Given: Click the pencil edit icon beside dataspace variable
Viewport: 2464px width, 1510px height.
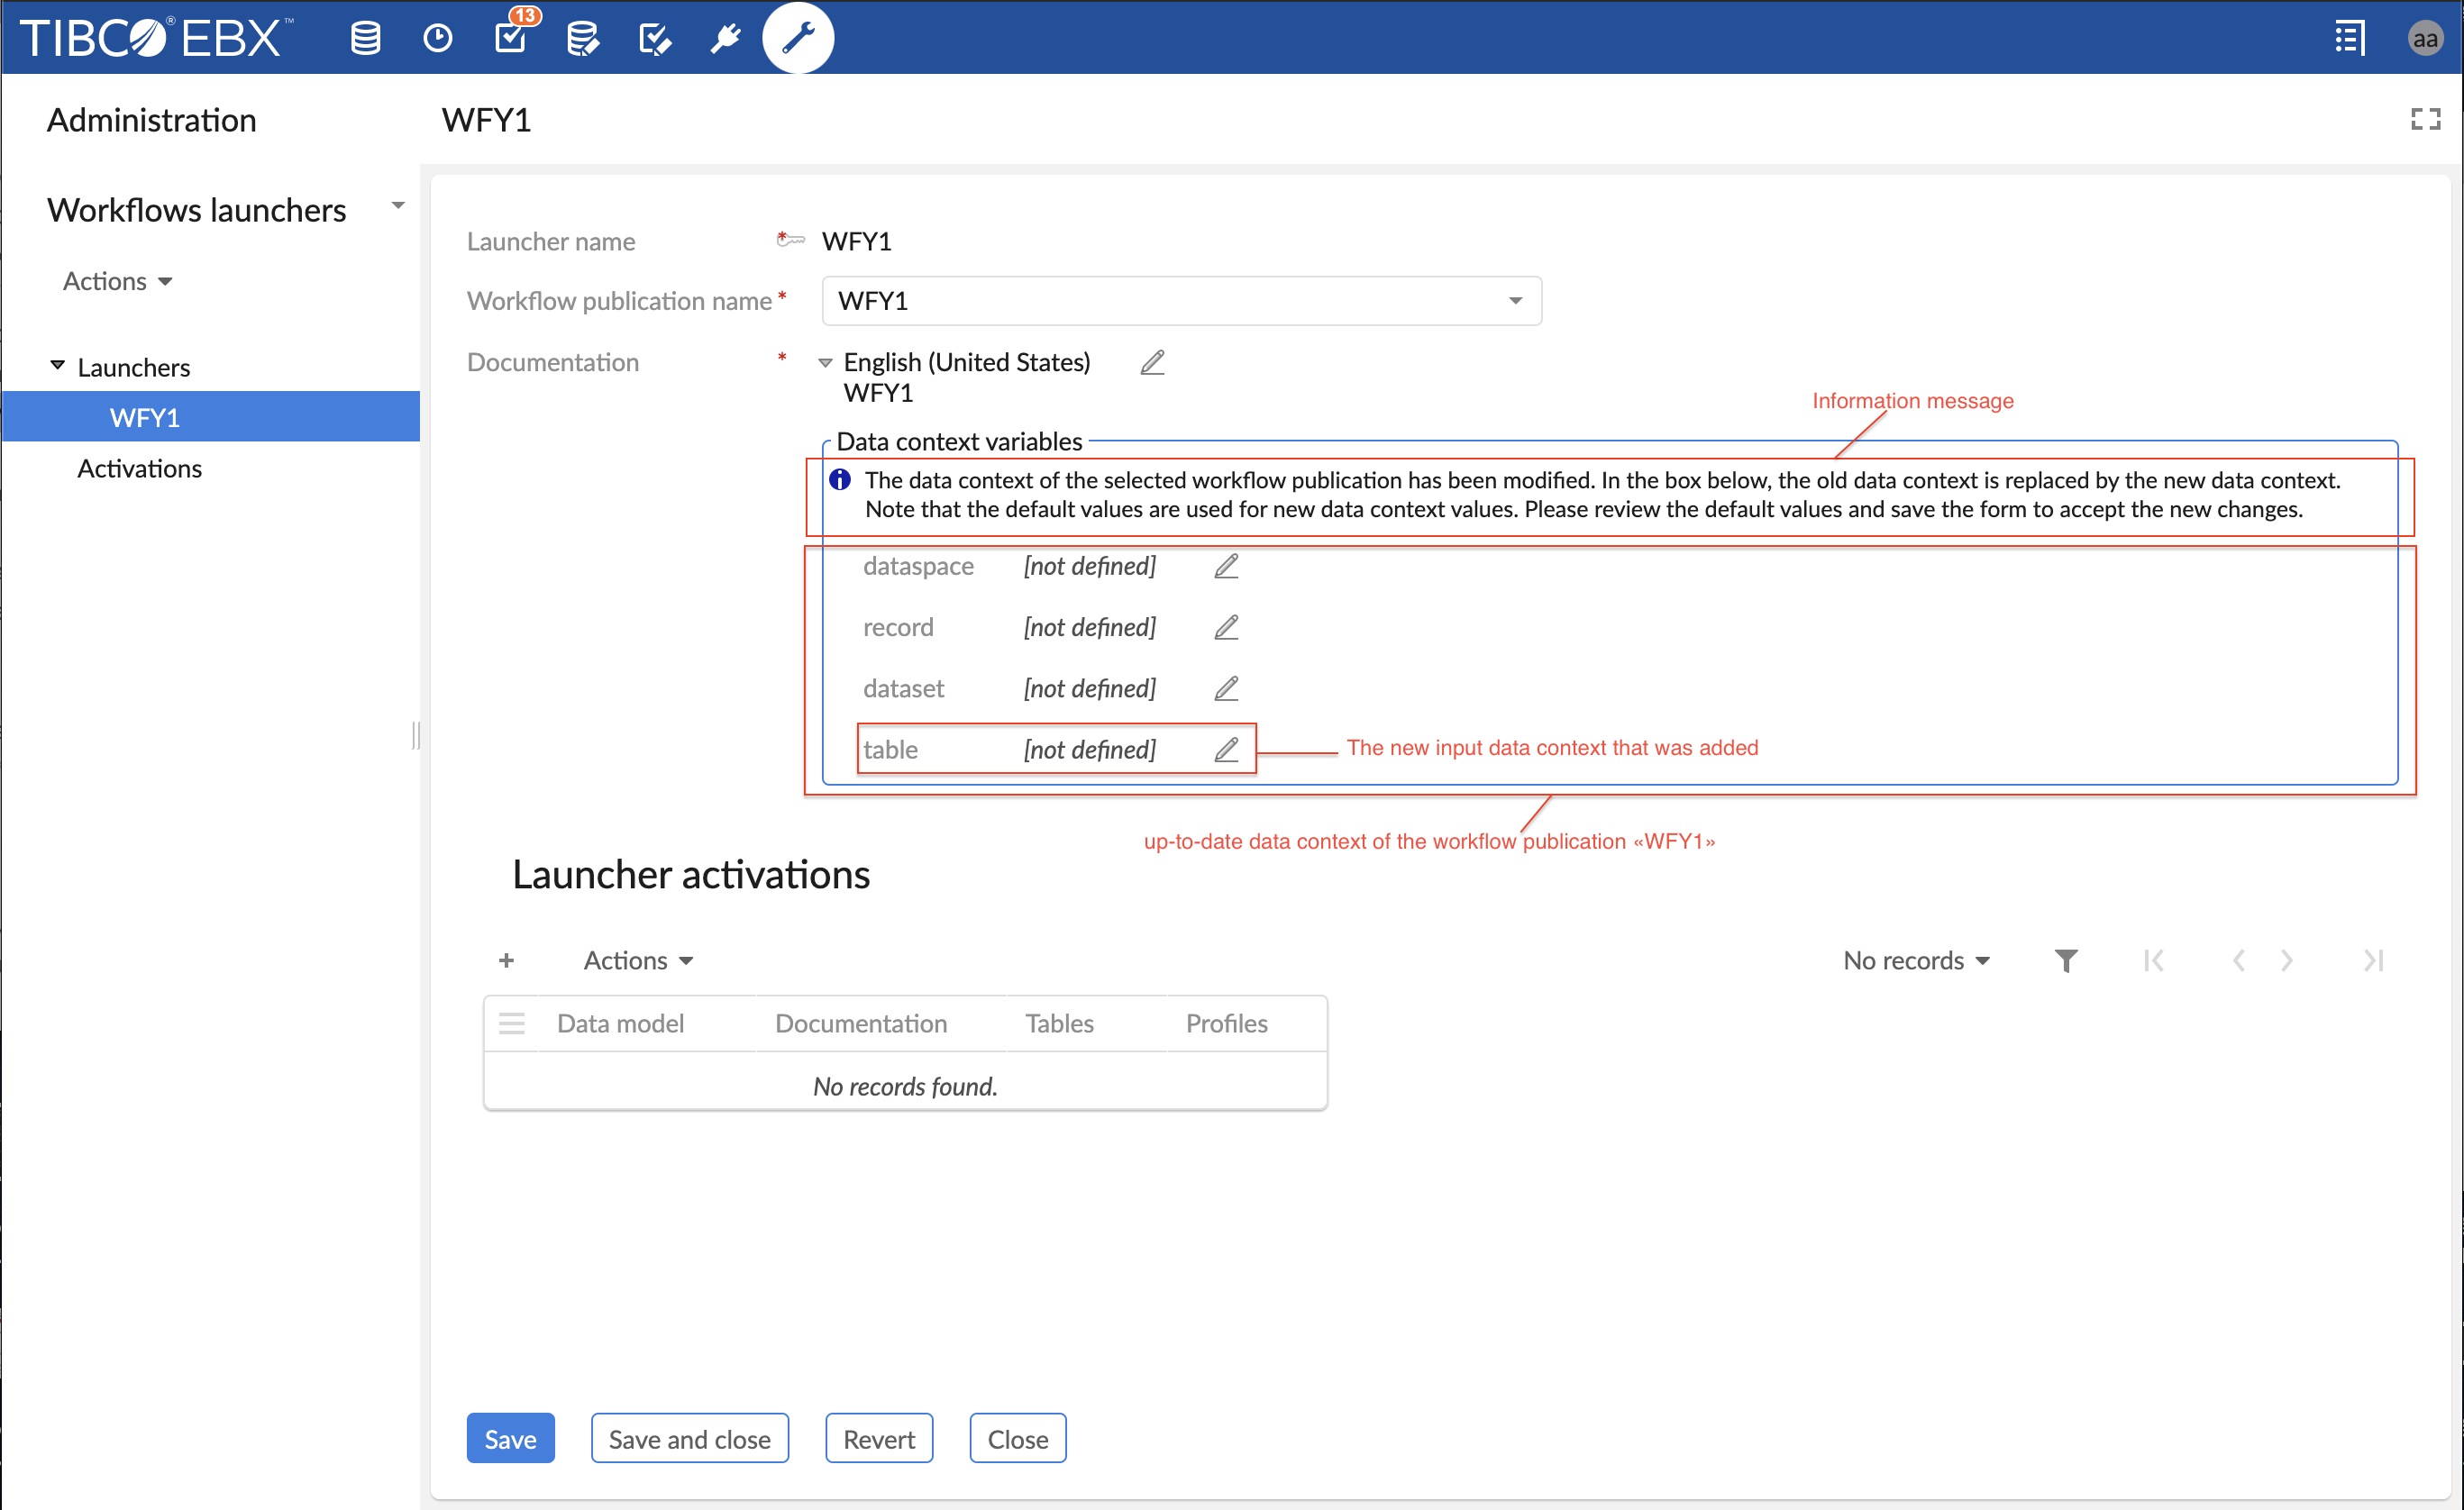Looking at the screenshot, I should (1226, 566).
